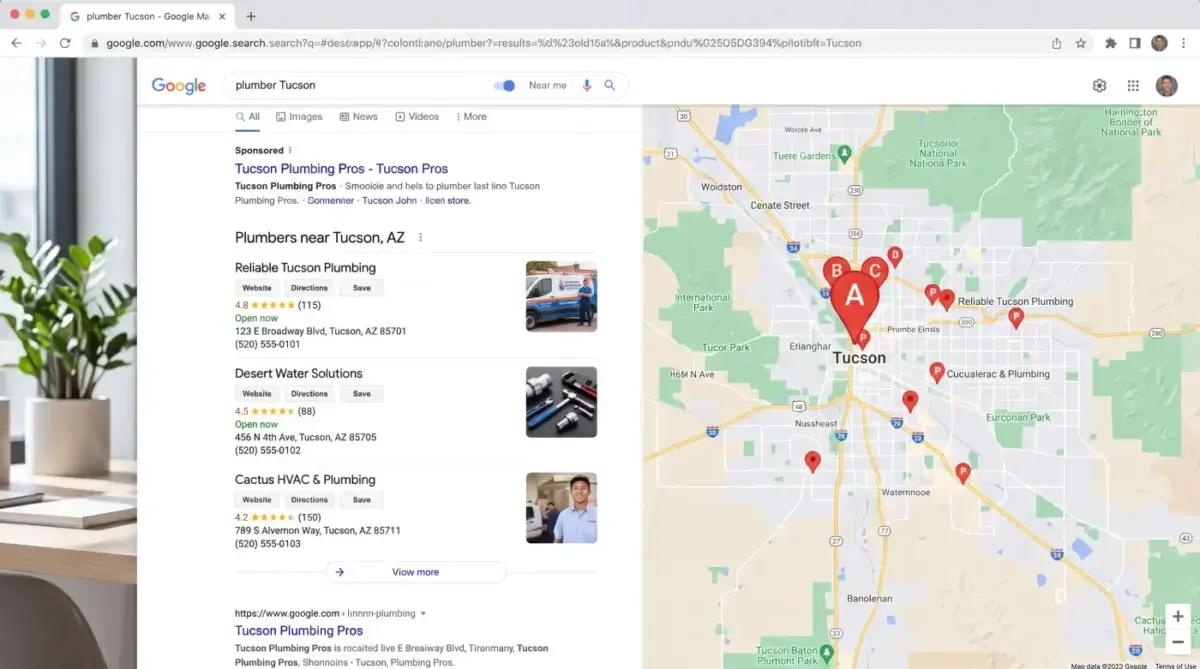Open Website for Desert Water Solutions

click(x=257, y=394)
